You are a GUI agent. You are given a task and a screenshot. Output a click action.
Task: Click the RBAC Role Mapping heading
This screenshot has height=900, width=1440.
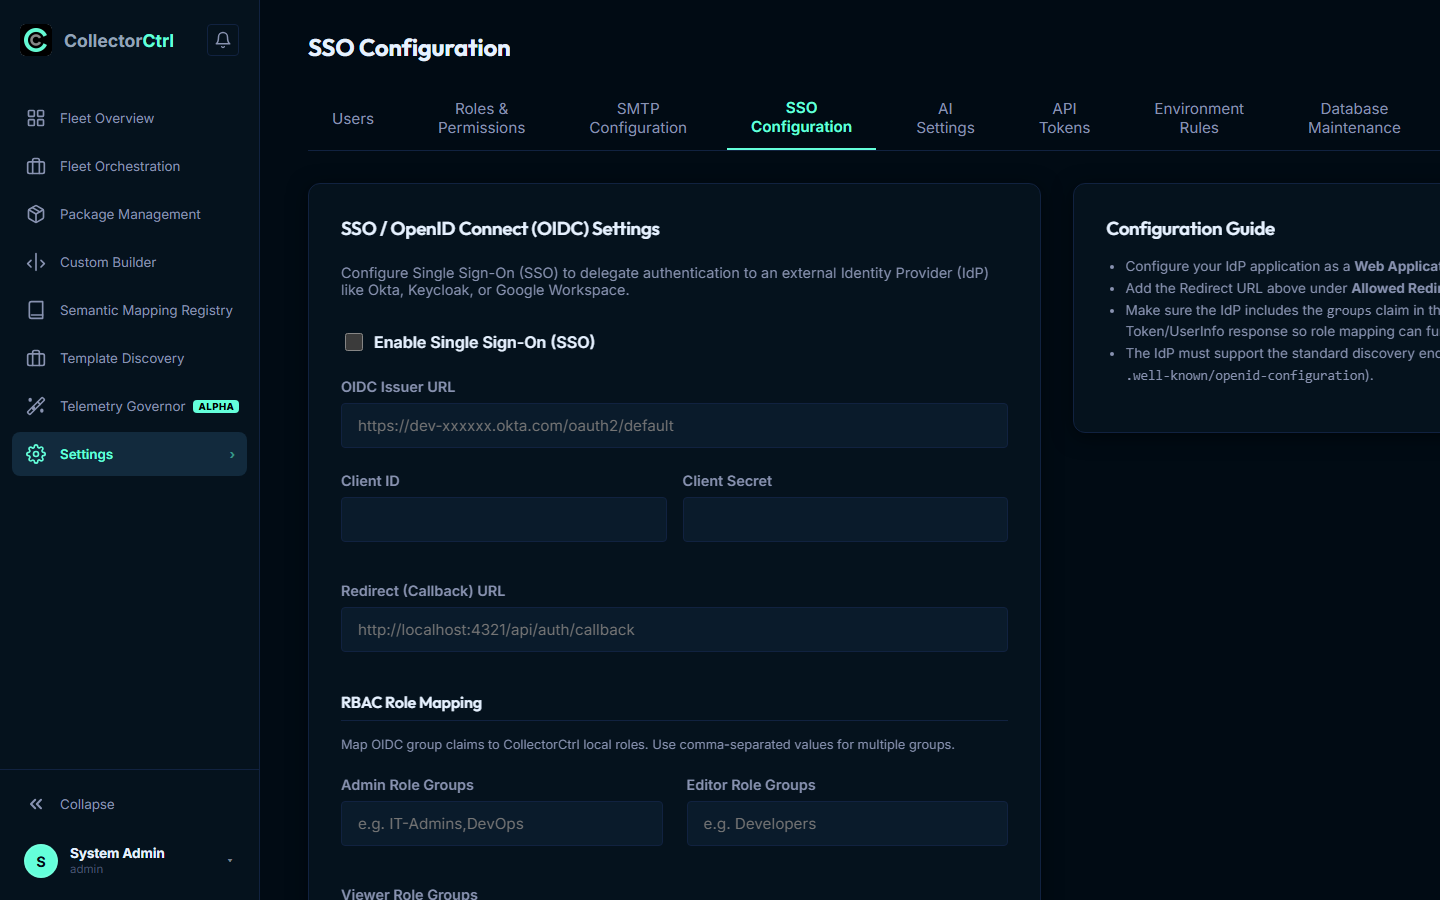tap(411, 703)
